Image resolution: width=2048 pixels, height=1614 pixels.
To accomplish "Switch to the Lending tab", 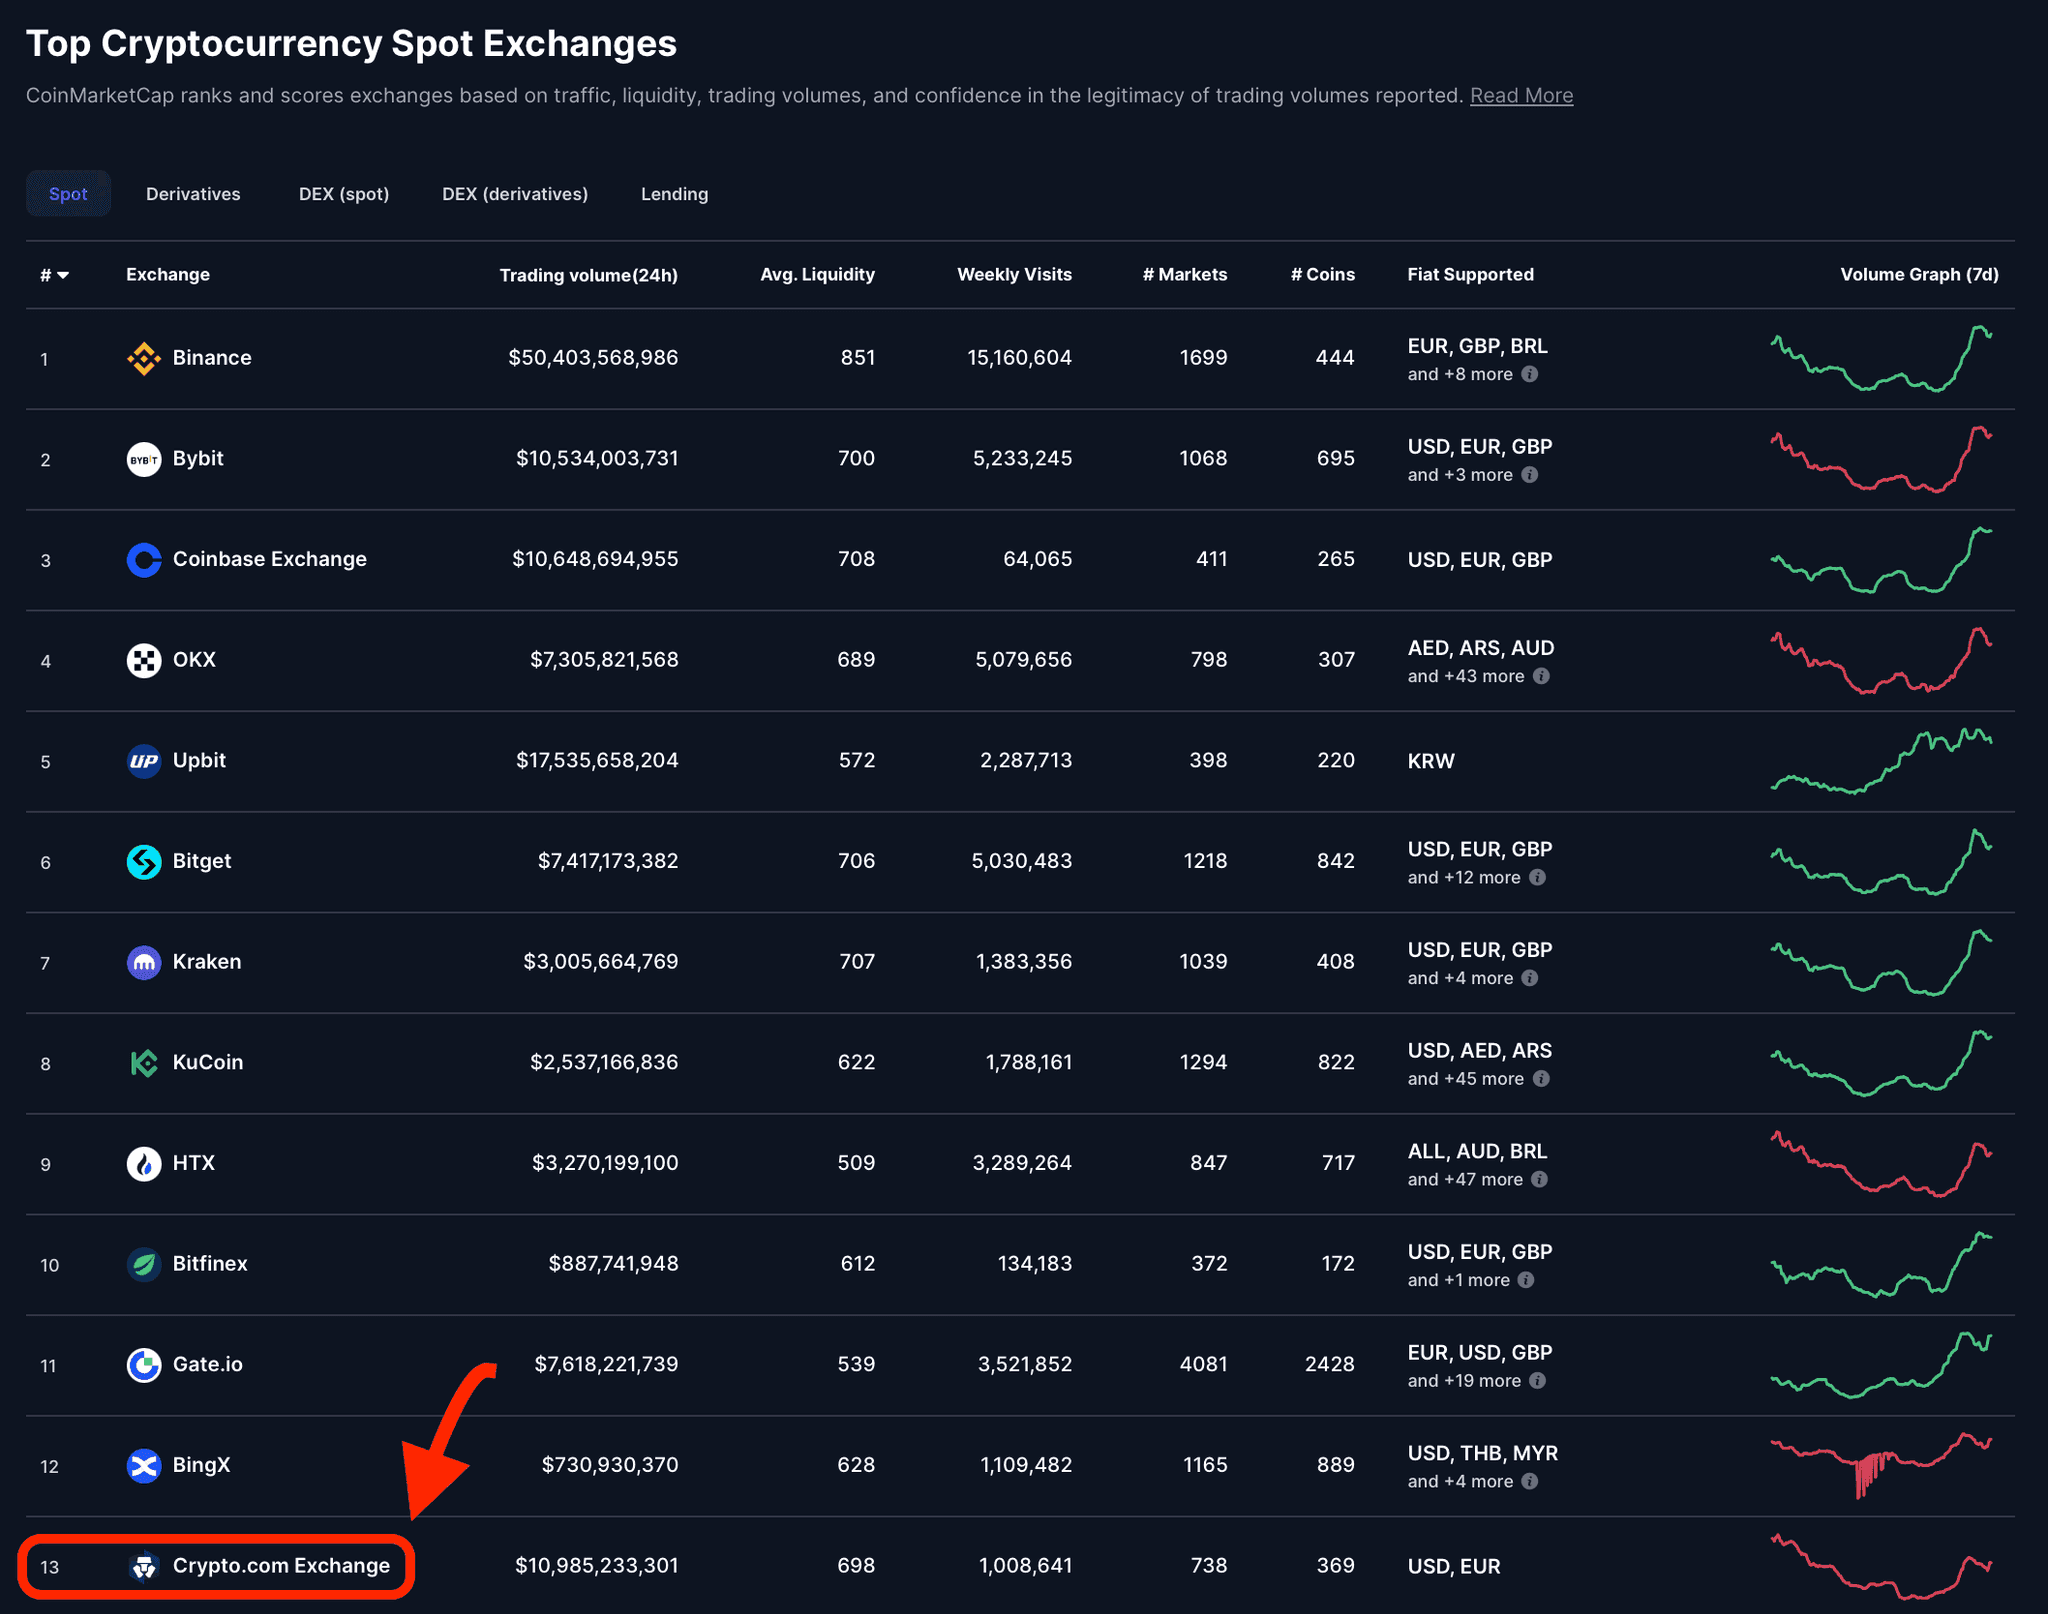I will (x=674, y=194).
